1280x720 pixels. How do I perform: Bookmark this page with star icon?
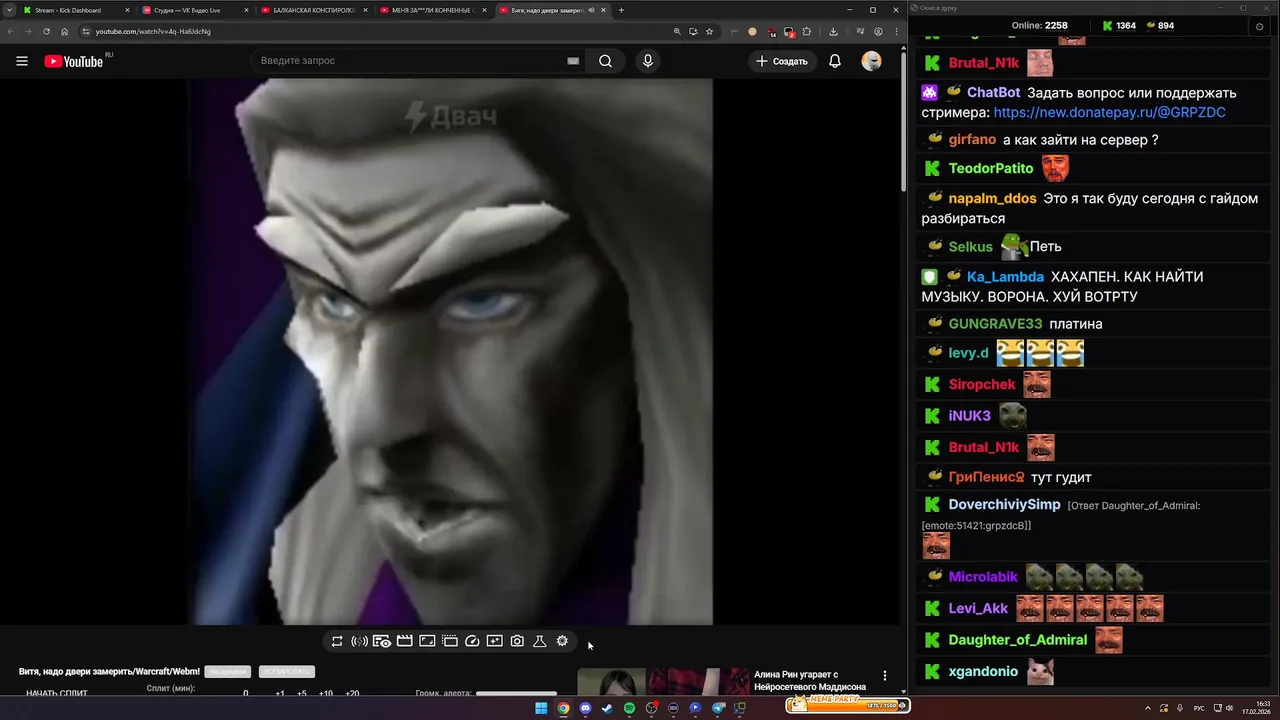(709, 31)
